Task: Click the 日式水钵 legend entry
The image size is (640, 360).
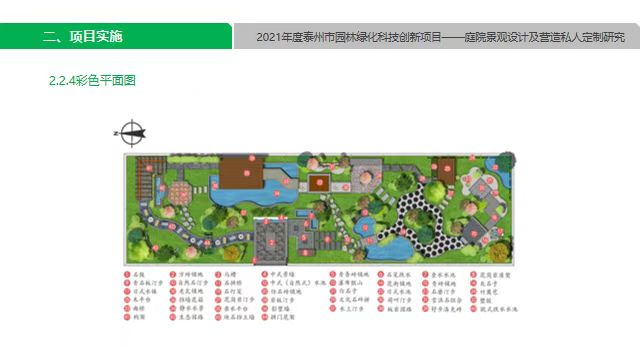Action: [140, 291]
